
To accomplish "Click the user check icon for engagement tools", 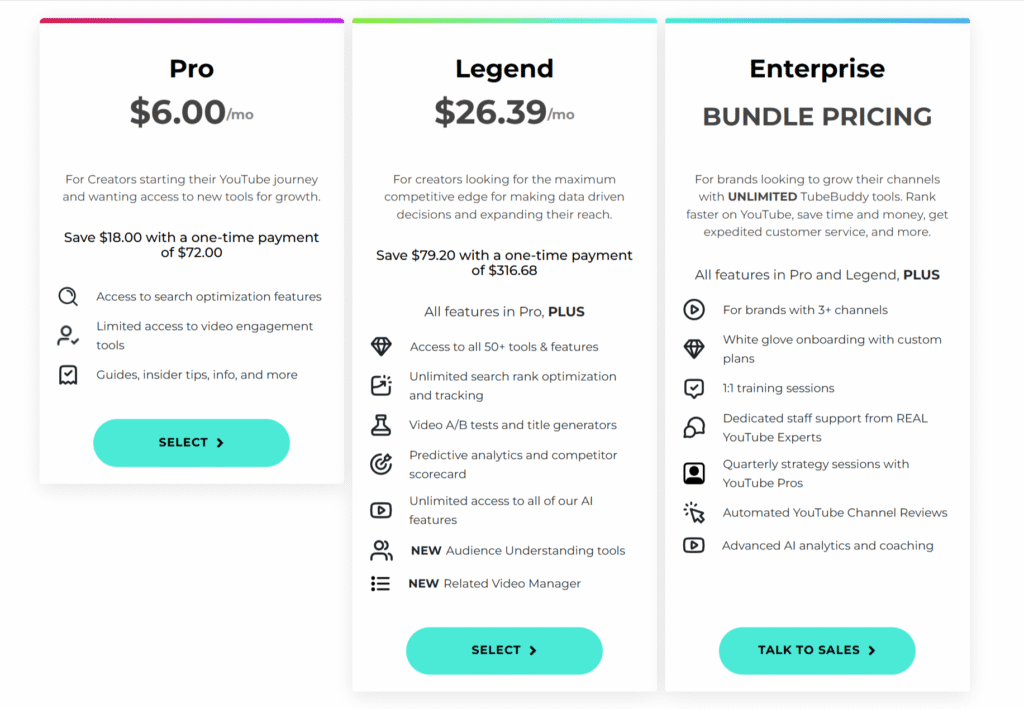I will point(68,336).
